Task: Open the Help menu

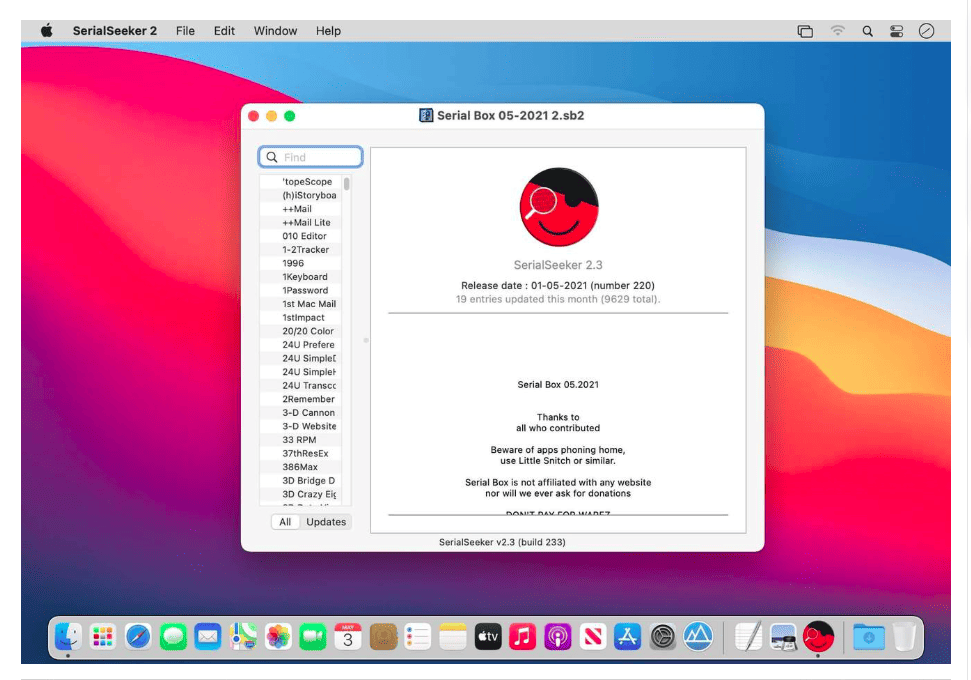Action: pos(328,31)
